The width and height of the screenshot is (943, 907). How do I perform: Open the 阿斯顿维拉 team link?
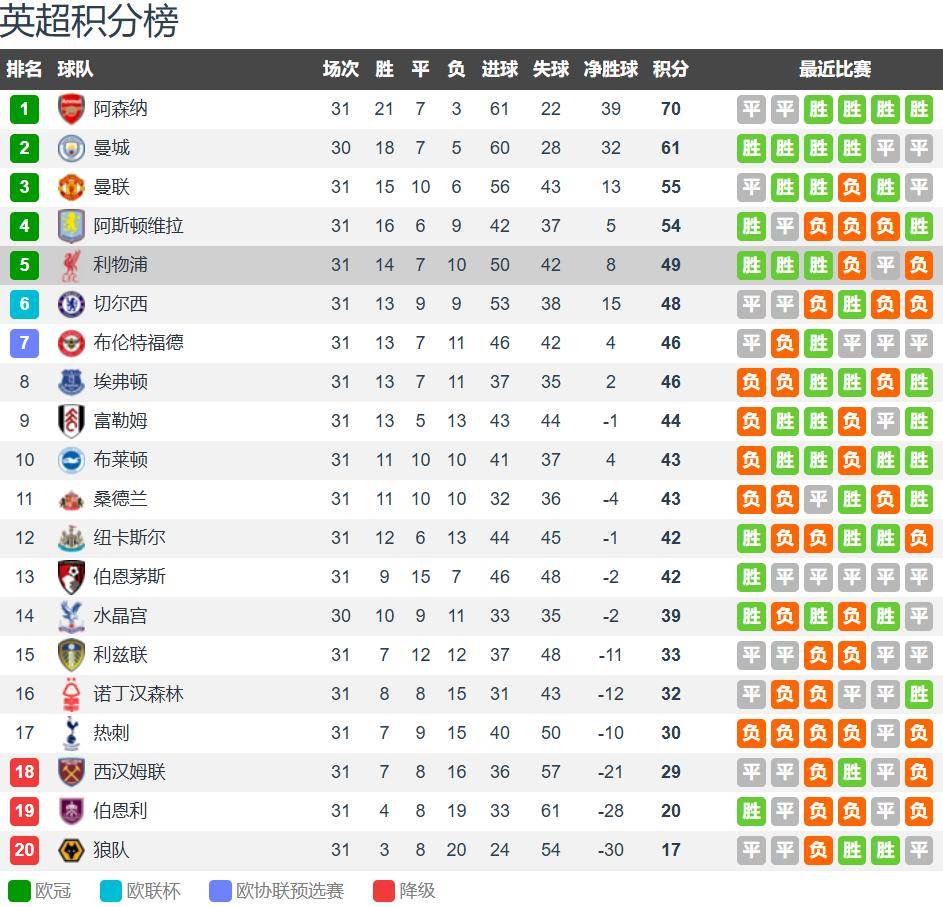point(138,226)
